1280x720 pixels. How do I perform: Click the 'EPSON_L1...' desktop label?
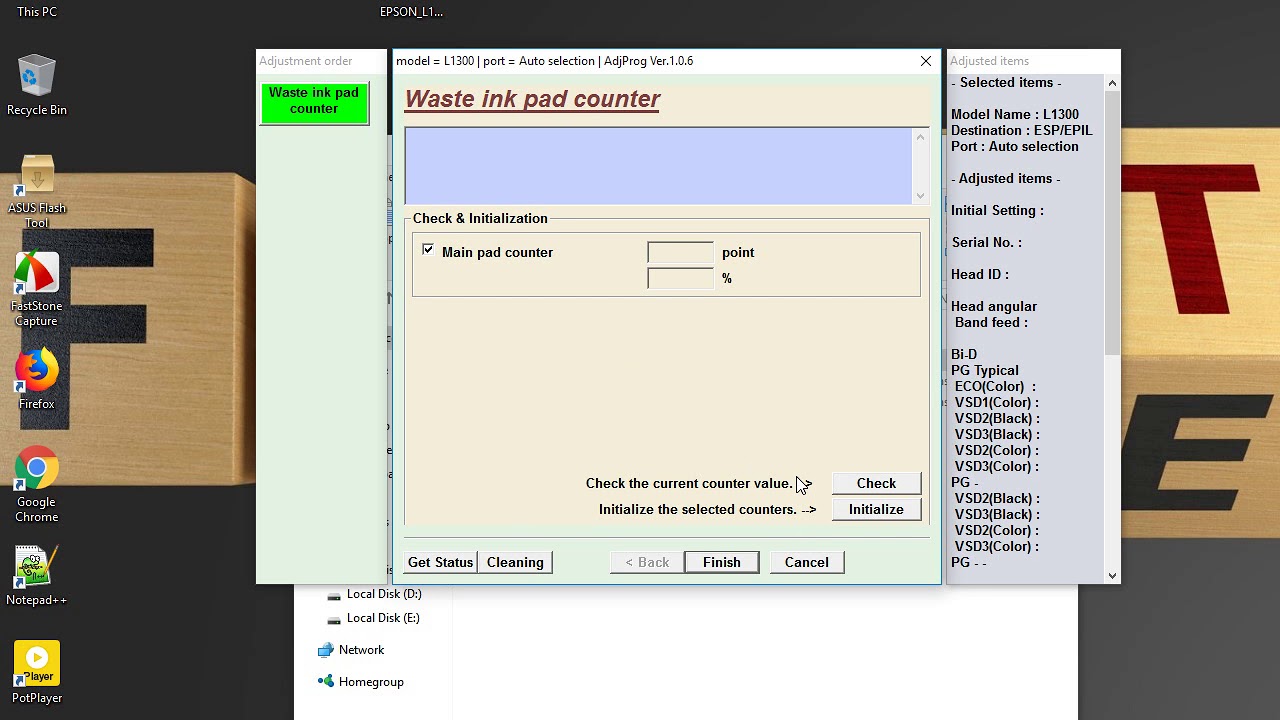pos(411,12)
